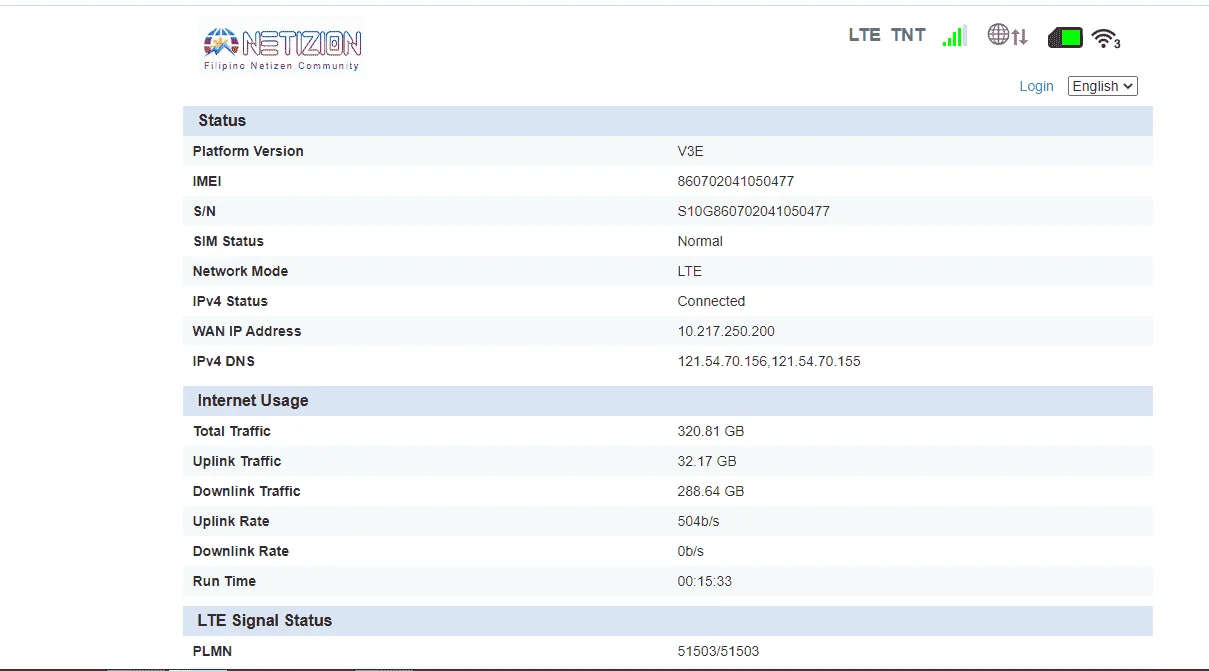Image resolution: width=1209 pixels, height=671 pixels.
Task: Click the green signal strength bars icon
Action: (x=954, y=36)
